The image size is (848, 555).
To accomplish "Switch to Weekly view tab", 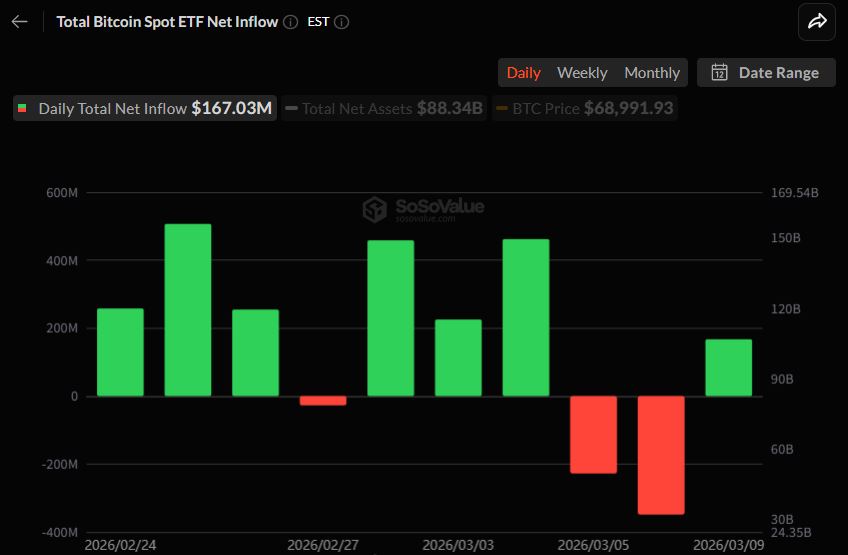I will [582, 72].
